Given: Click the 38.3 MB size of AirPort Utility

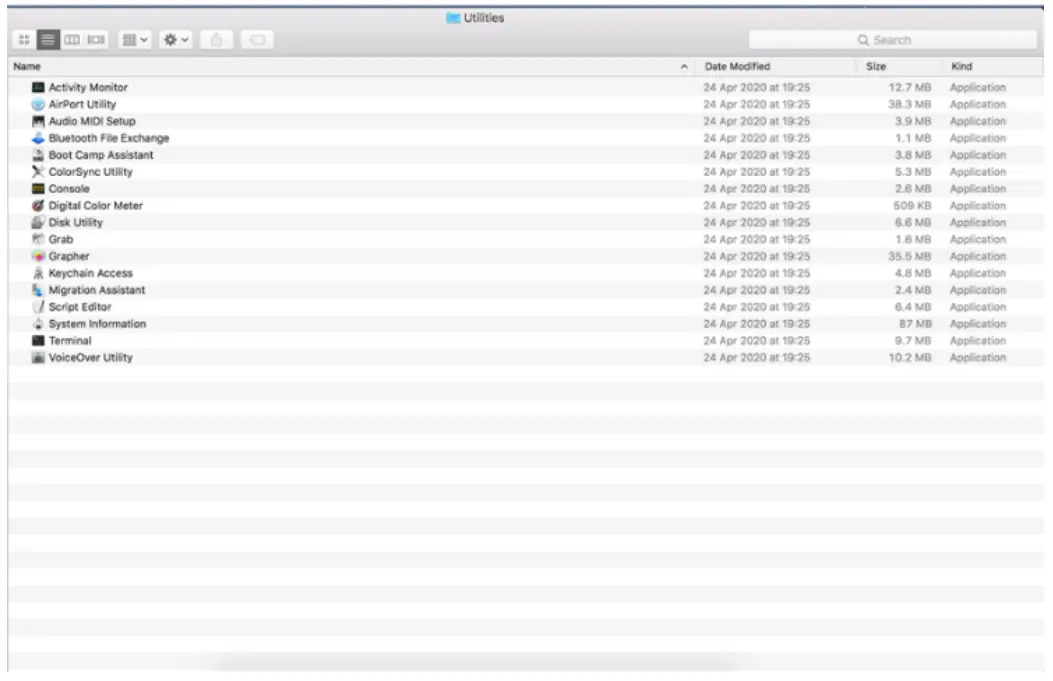Looking at the screenshot, I should click(x=910, y=104).
